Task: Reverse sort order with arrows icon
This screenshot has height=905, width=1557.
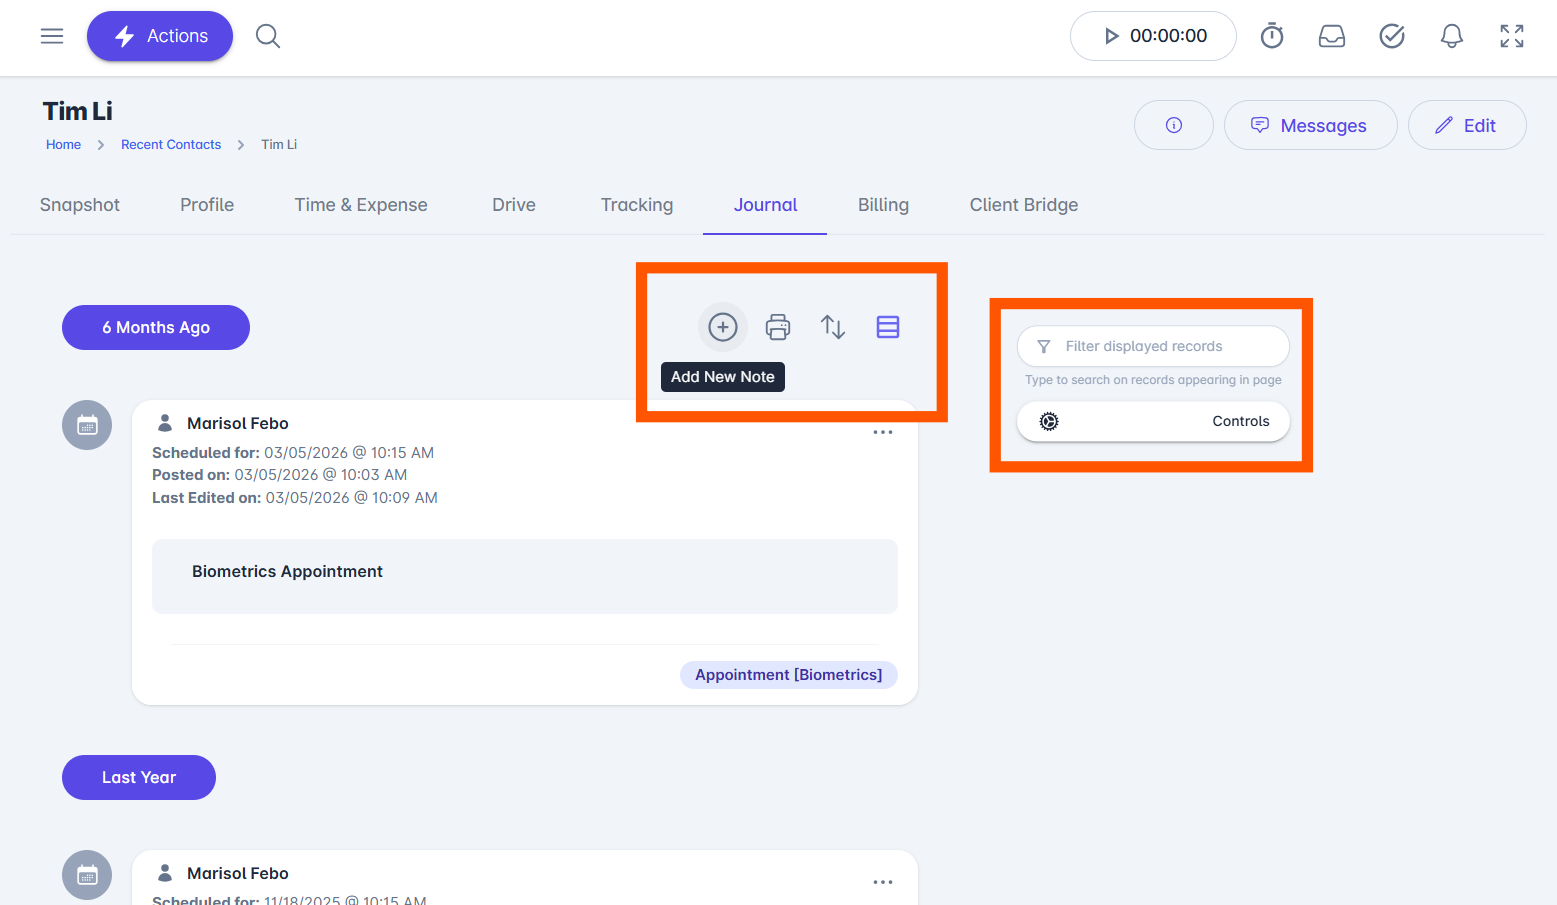Action: tap(833, 327)
